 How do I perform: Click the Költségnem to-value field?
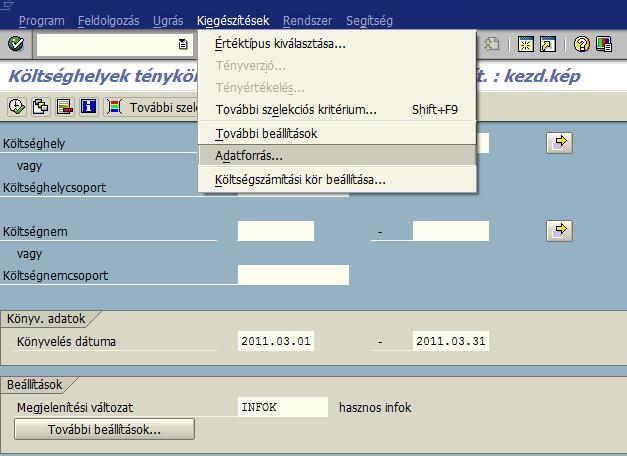451,231
